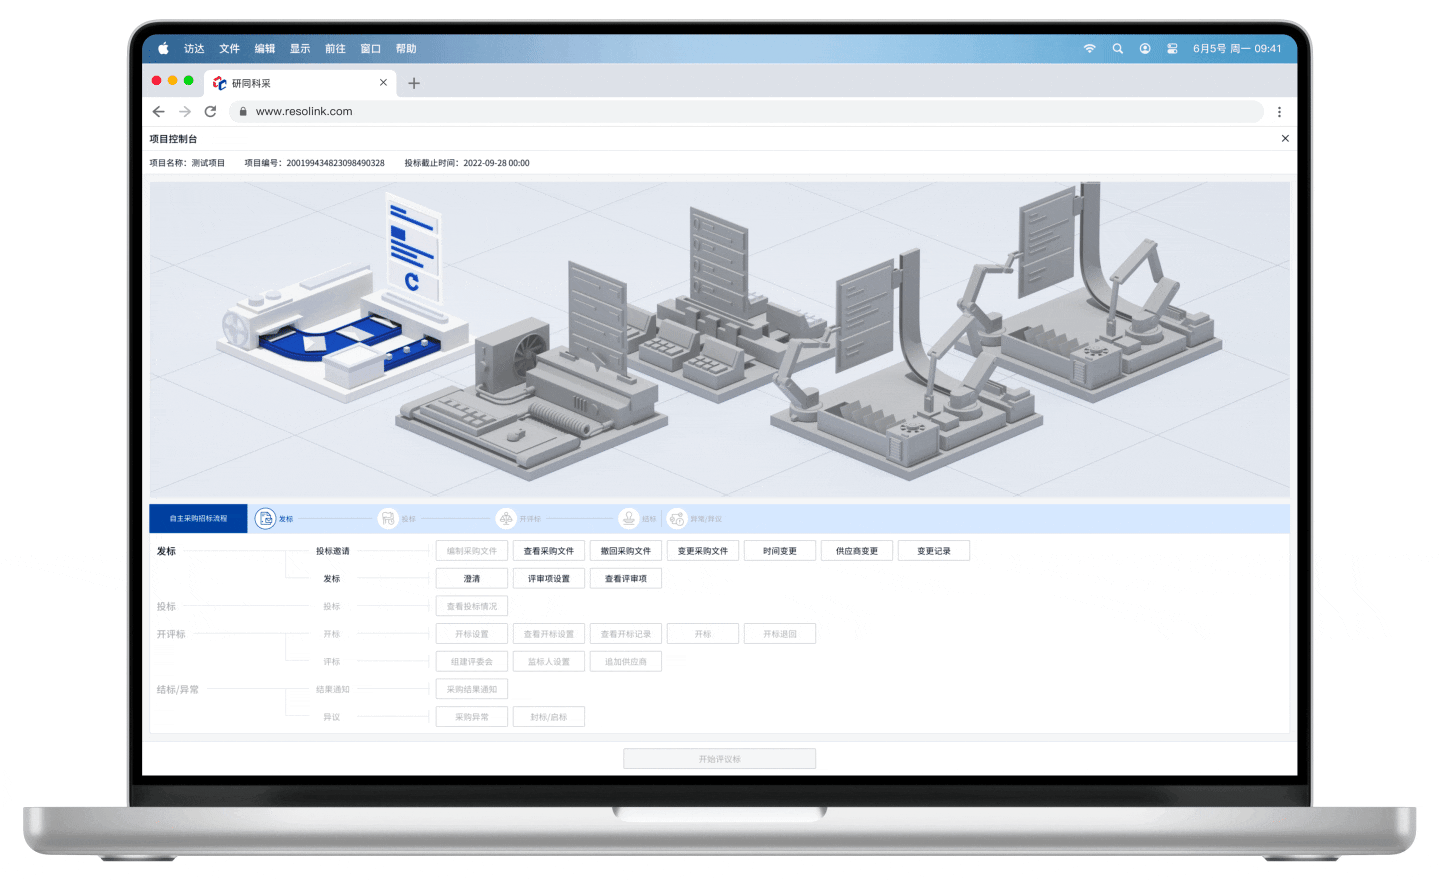The height and width of the screenshot is (880, 1440).
Task: Click the 追加供应商 button
Action: tap(626, 662)
